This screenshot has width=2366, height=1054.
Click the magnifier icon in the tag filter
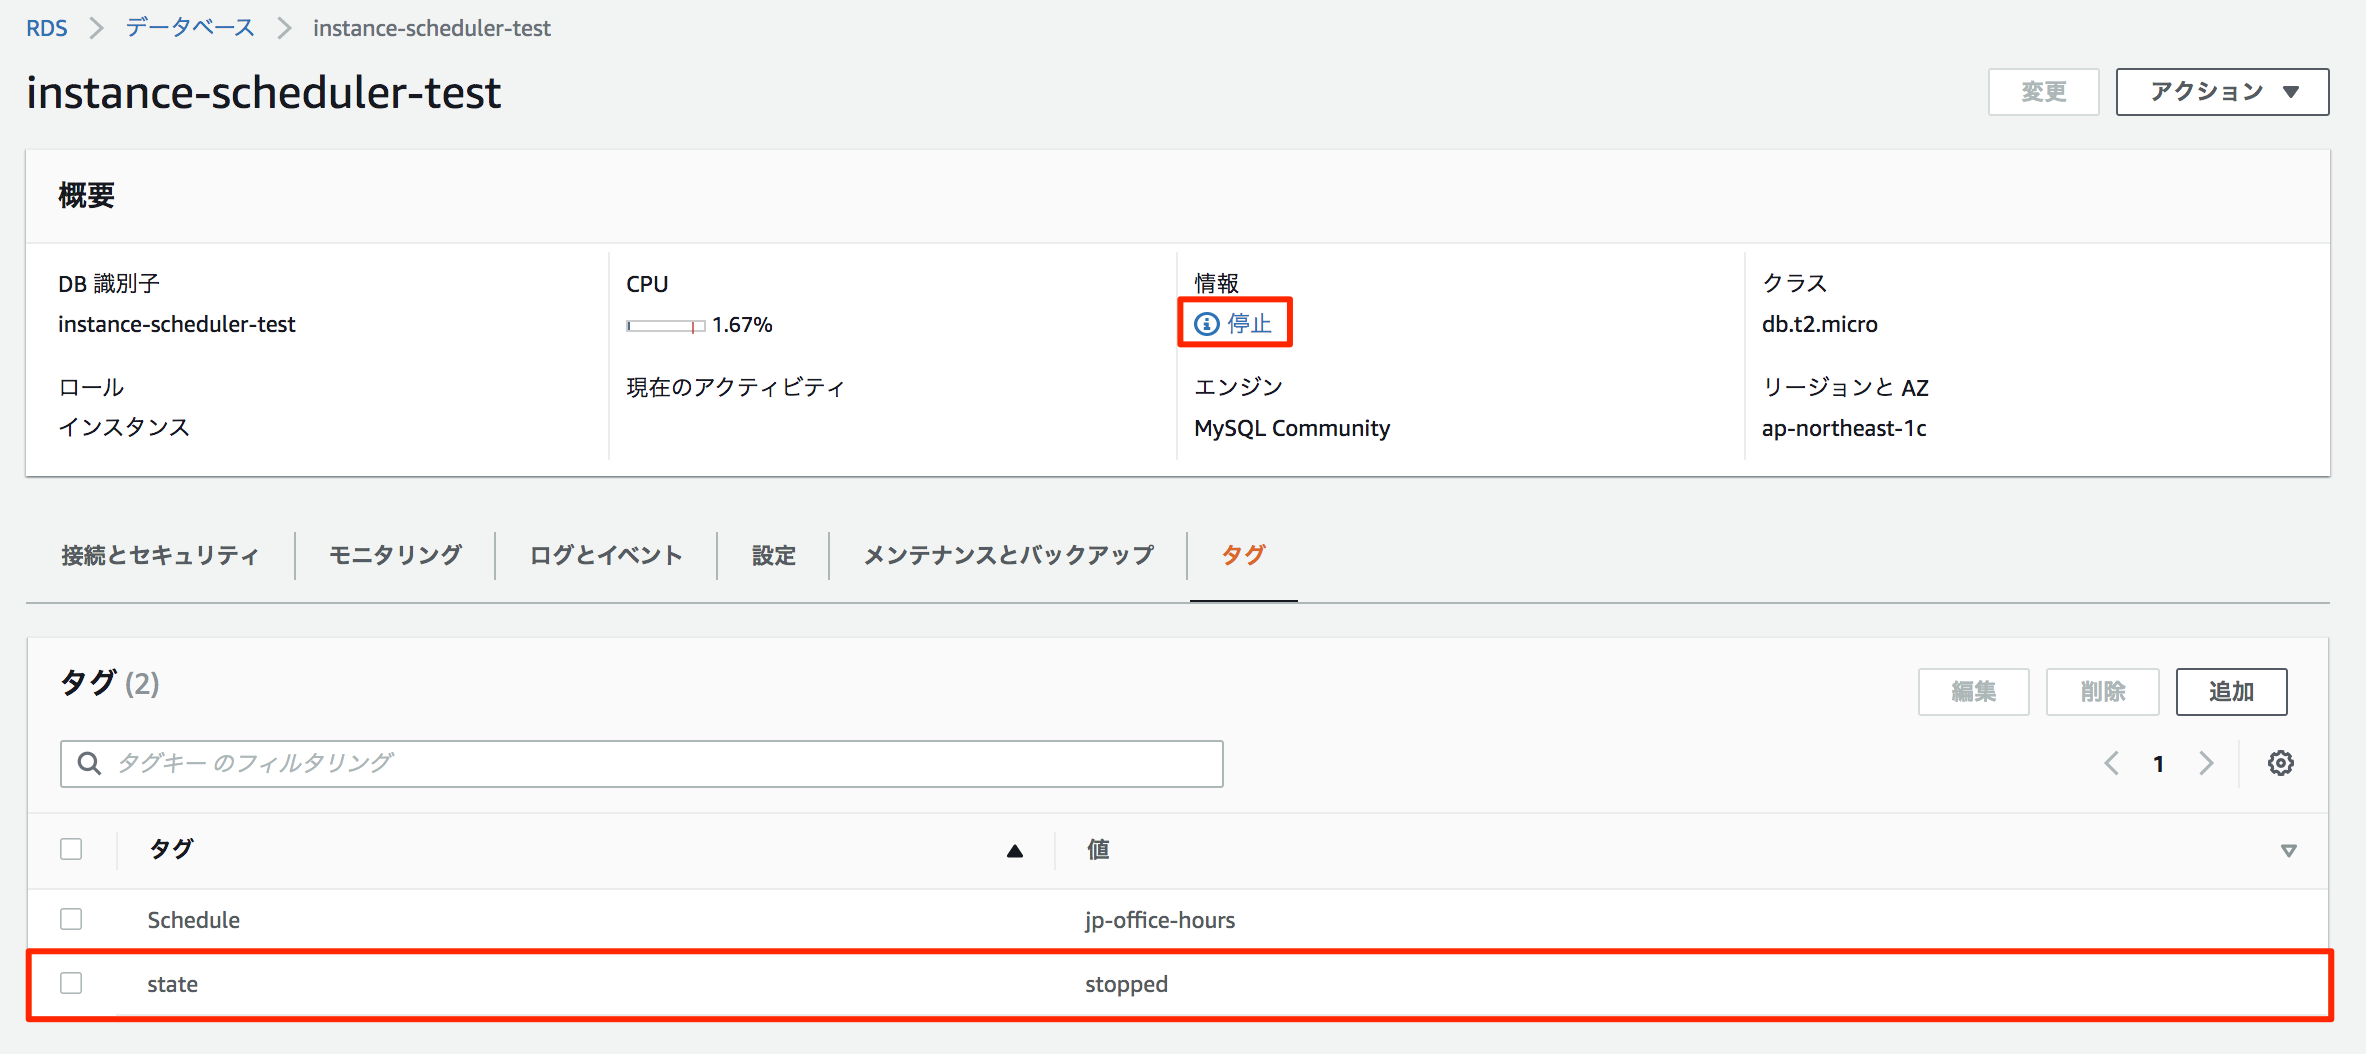click(x=89, y=763)
